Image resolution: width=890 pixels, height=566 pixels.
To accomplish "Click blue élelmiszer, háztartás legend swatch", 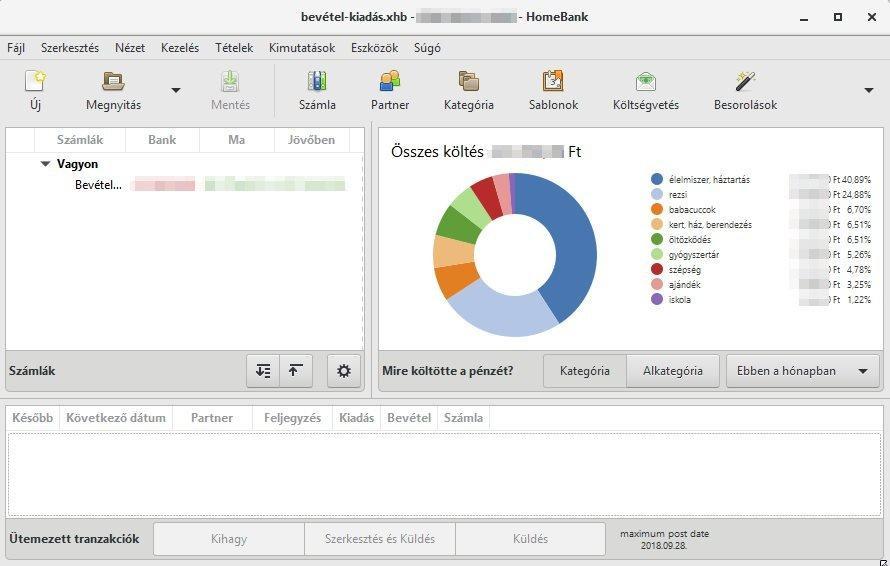I will click(x=657, y=179).
